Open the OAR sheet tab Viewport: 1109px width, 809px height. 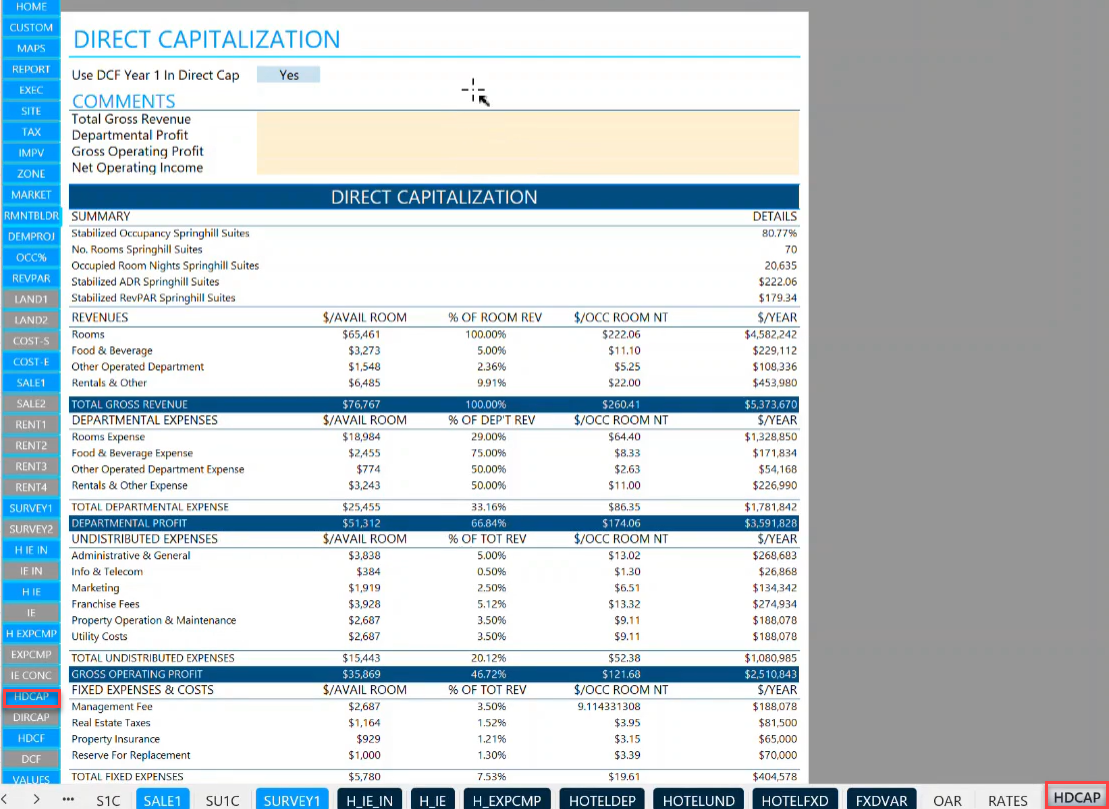coord(947,800)
